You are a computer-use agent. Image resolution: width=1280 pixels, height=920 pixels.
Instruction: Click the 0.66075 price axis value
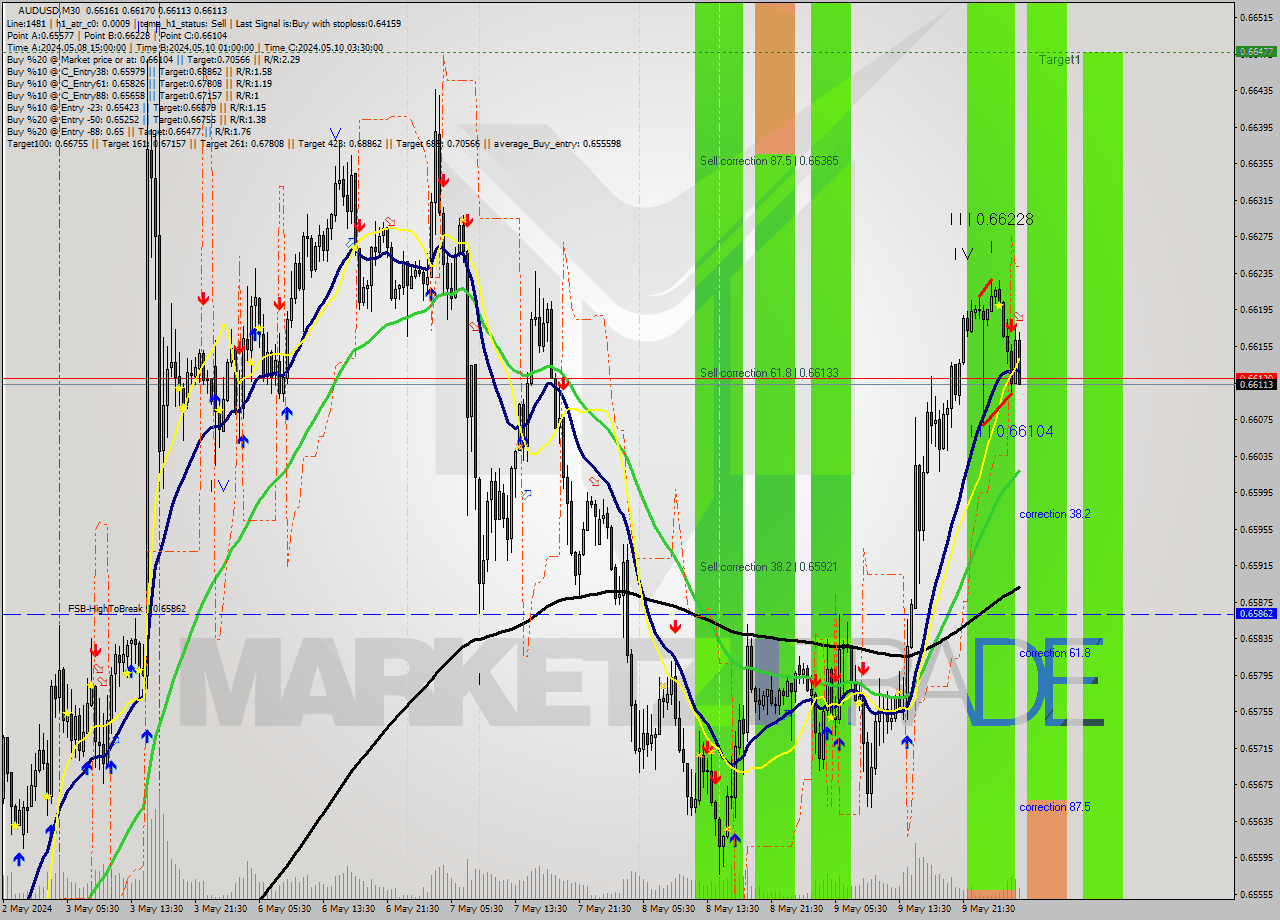point(1256,420)
